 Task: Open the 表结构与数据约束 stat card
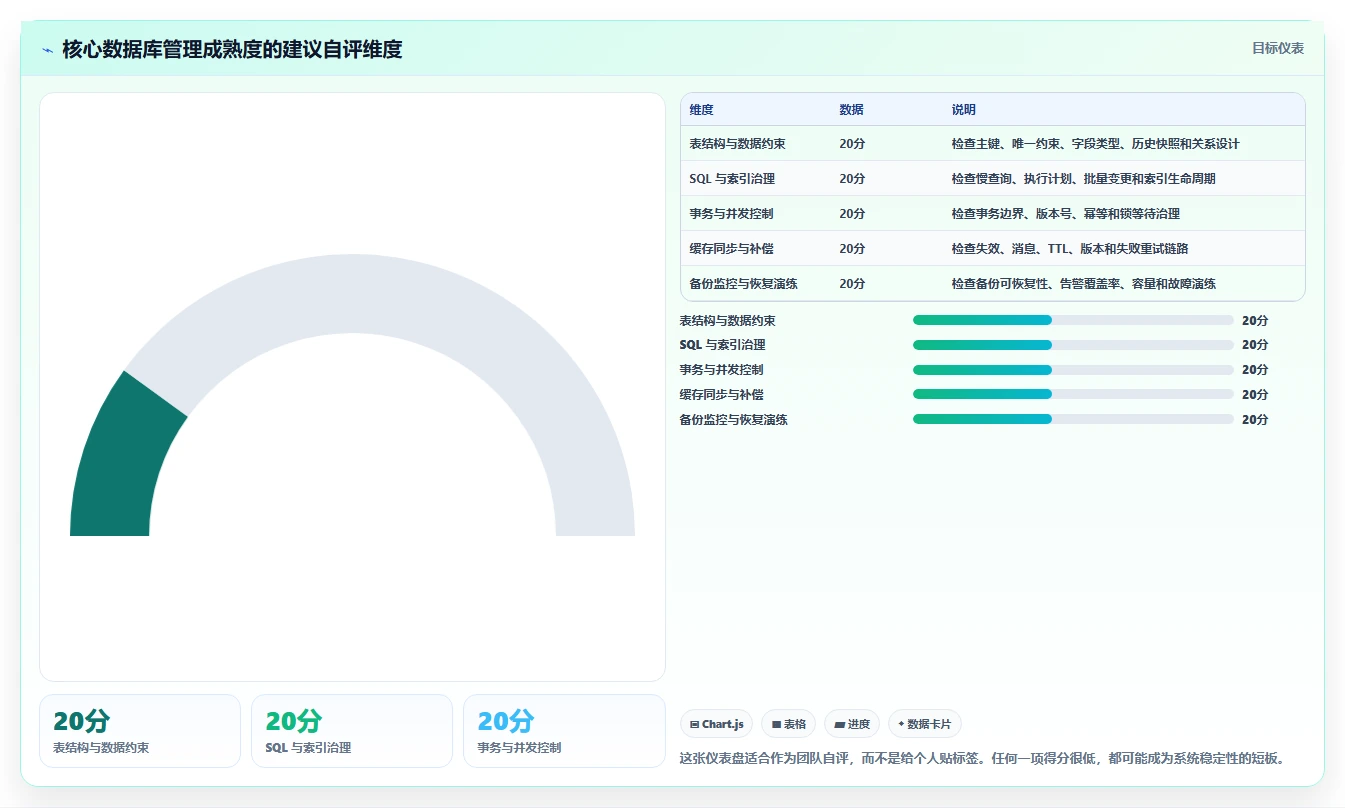pyautogui.click(x=140, y=731)
